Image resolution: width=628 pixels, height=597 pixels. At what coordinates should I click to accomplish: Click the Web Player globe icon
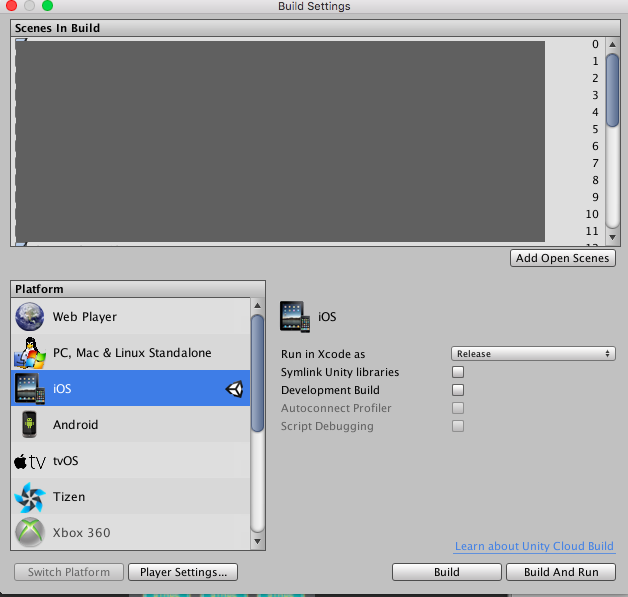point(29,317)
